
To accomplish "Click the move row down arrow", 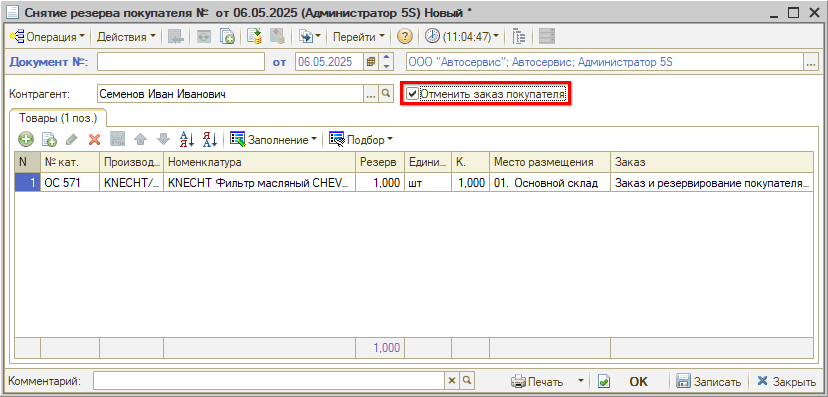I will click(x=163, y=139).
